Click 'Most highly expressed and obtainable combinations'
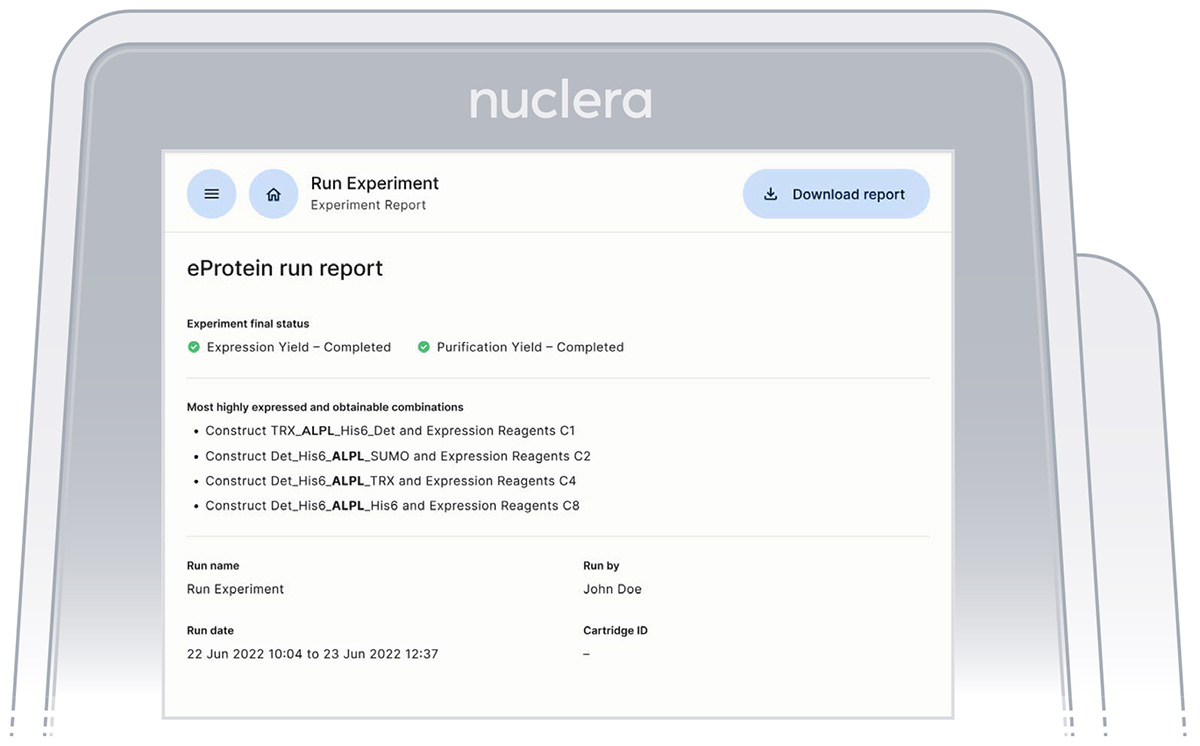The height and width of the screenshot is (746, 1200). click(325, 407)
